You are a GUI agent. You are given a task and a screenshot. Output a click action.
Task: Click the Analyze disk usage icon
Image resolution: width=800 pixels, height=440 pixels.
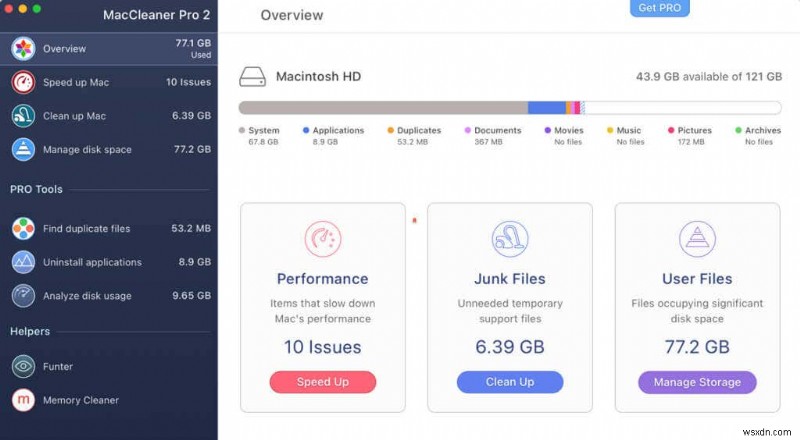coord(23,296)
